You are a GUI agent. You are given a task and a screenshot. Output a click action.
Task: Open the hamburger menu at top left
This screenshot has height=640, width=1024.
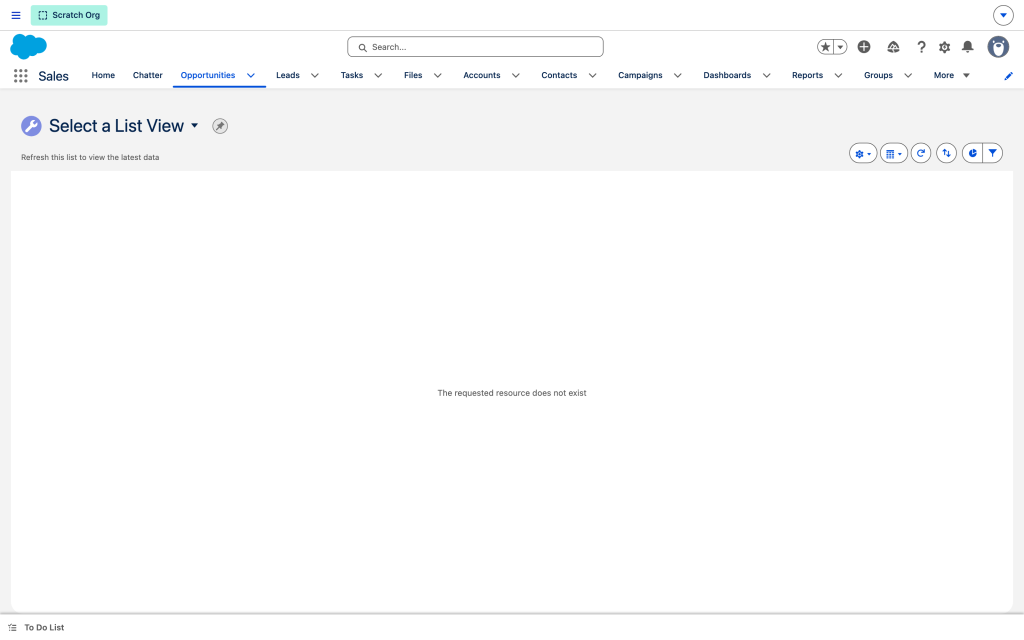pos(16,15)
